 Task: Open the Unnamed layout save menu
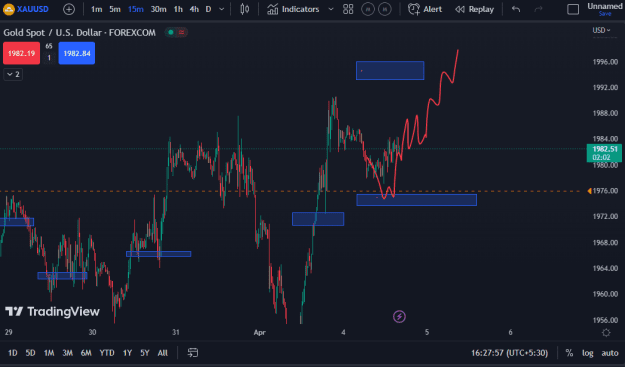tap(605, 9)
